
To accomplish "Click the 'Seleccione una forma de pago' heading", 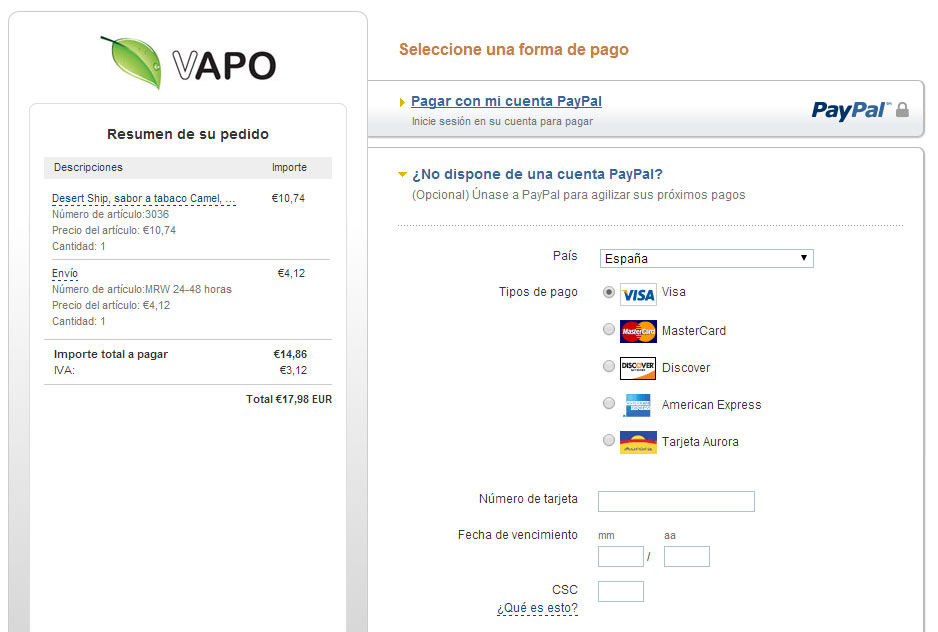I will pos(514,49).
